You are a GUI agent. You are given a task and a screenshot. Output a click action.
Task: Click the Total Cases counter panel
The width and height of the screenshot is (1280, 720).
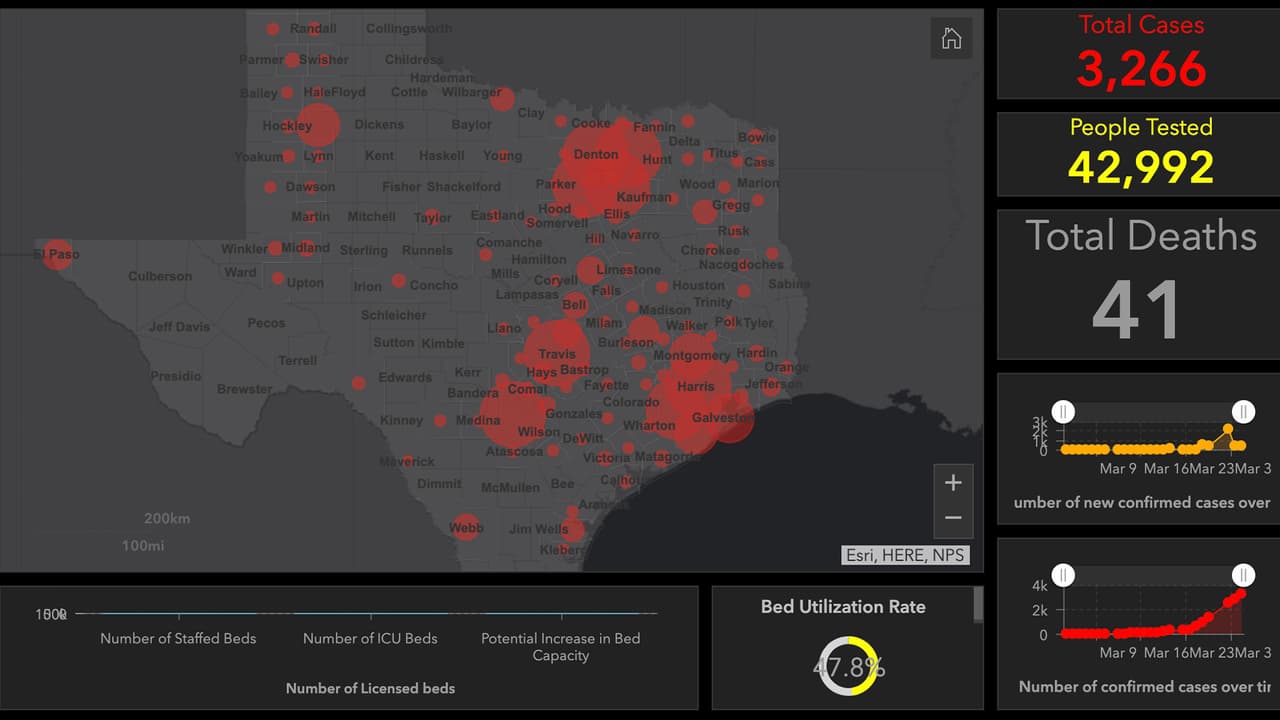pos(1140,52)
